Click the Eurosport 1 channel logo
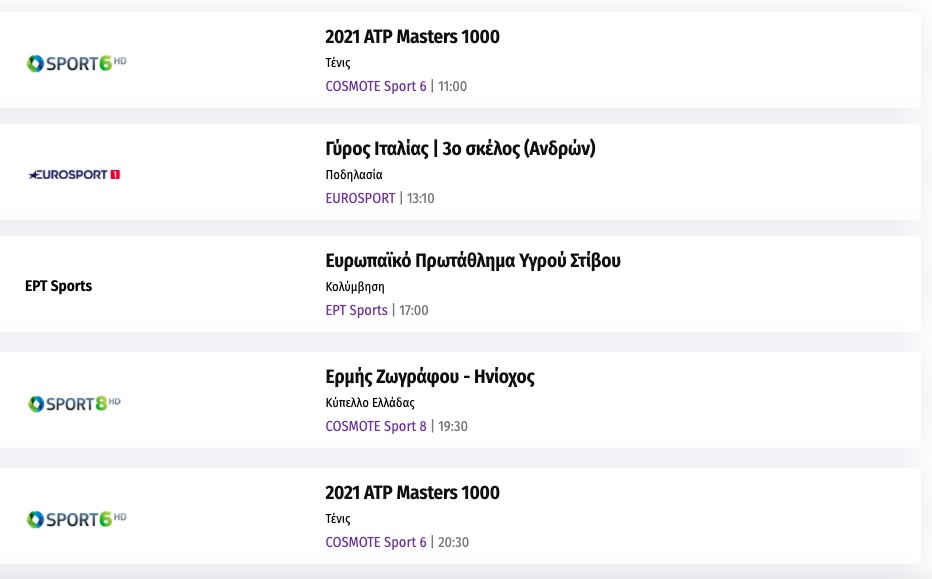Image resolution: width=932 pixels, height=579 pixels. pos(74,175)
